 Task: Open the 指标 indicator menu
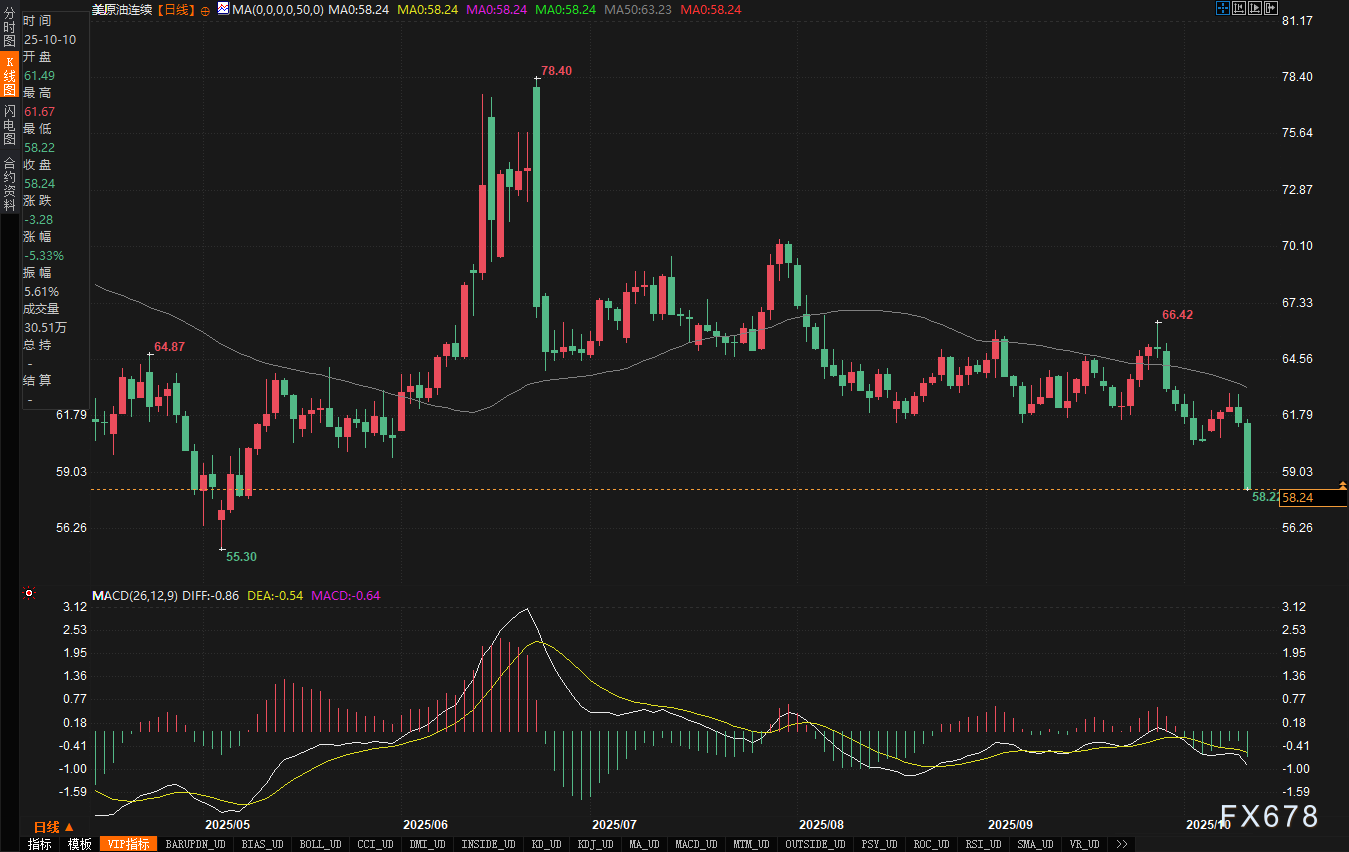(x=40, y=844)
